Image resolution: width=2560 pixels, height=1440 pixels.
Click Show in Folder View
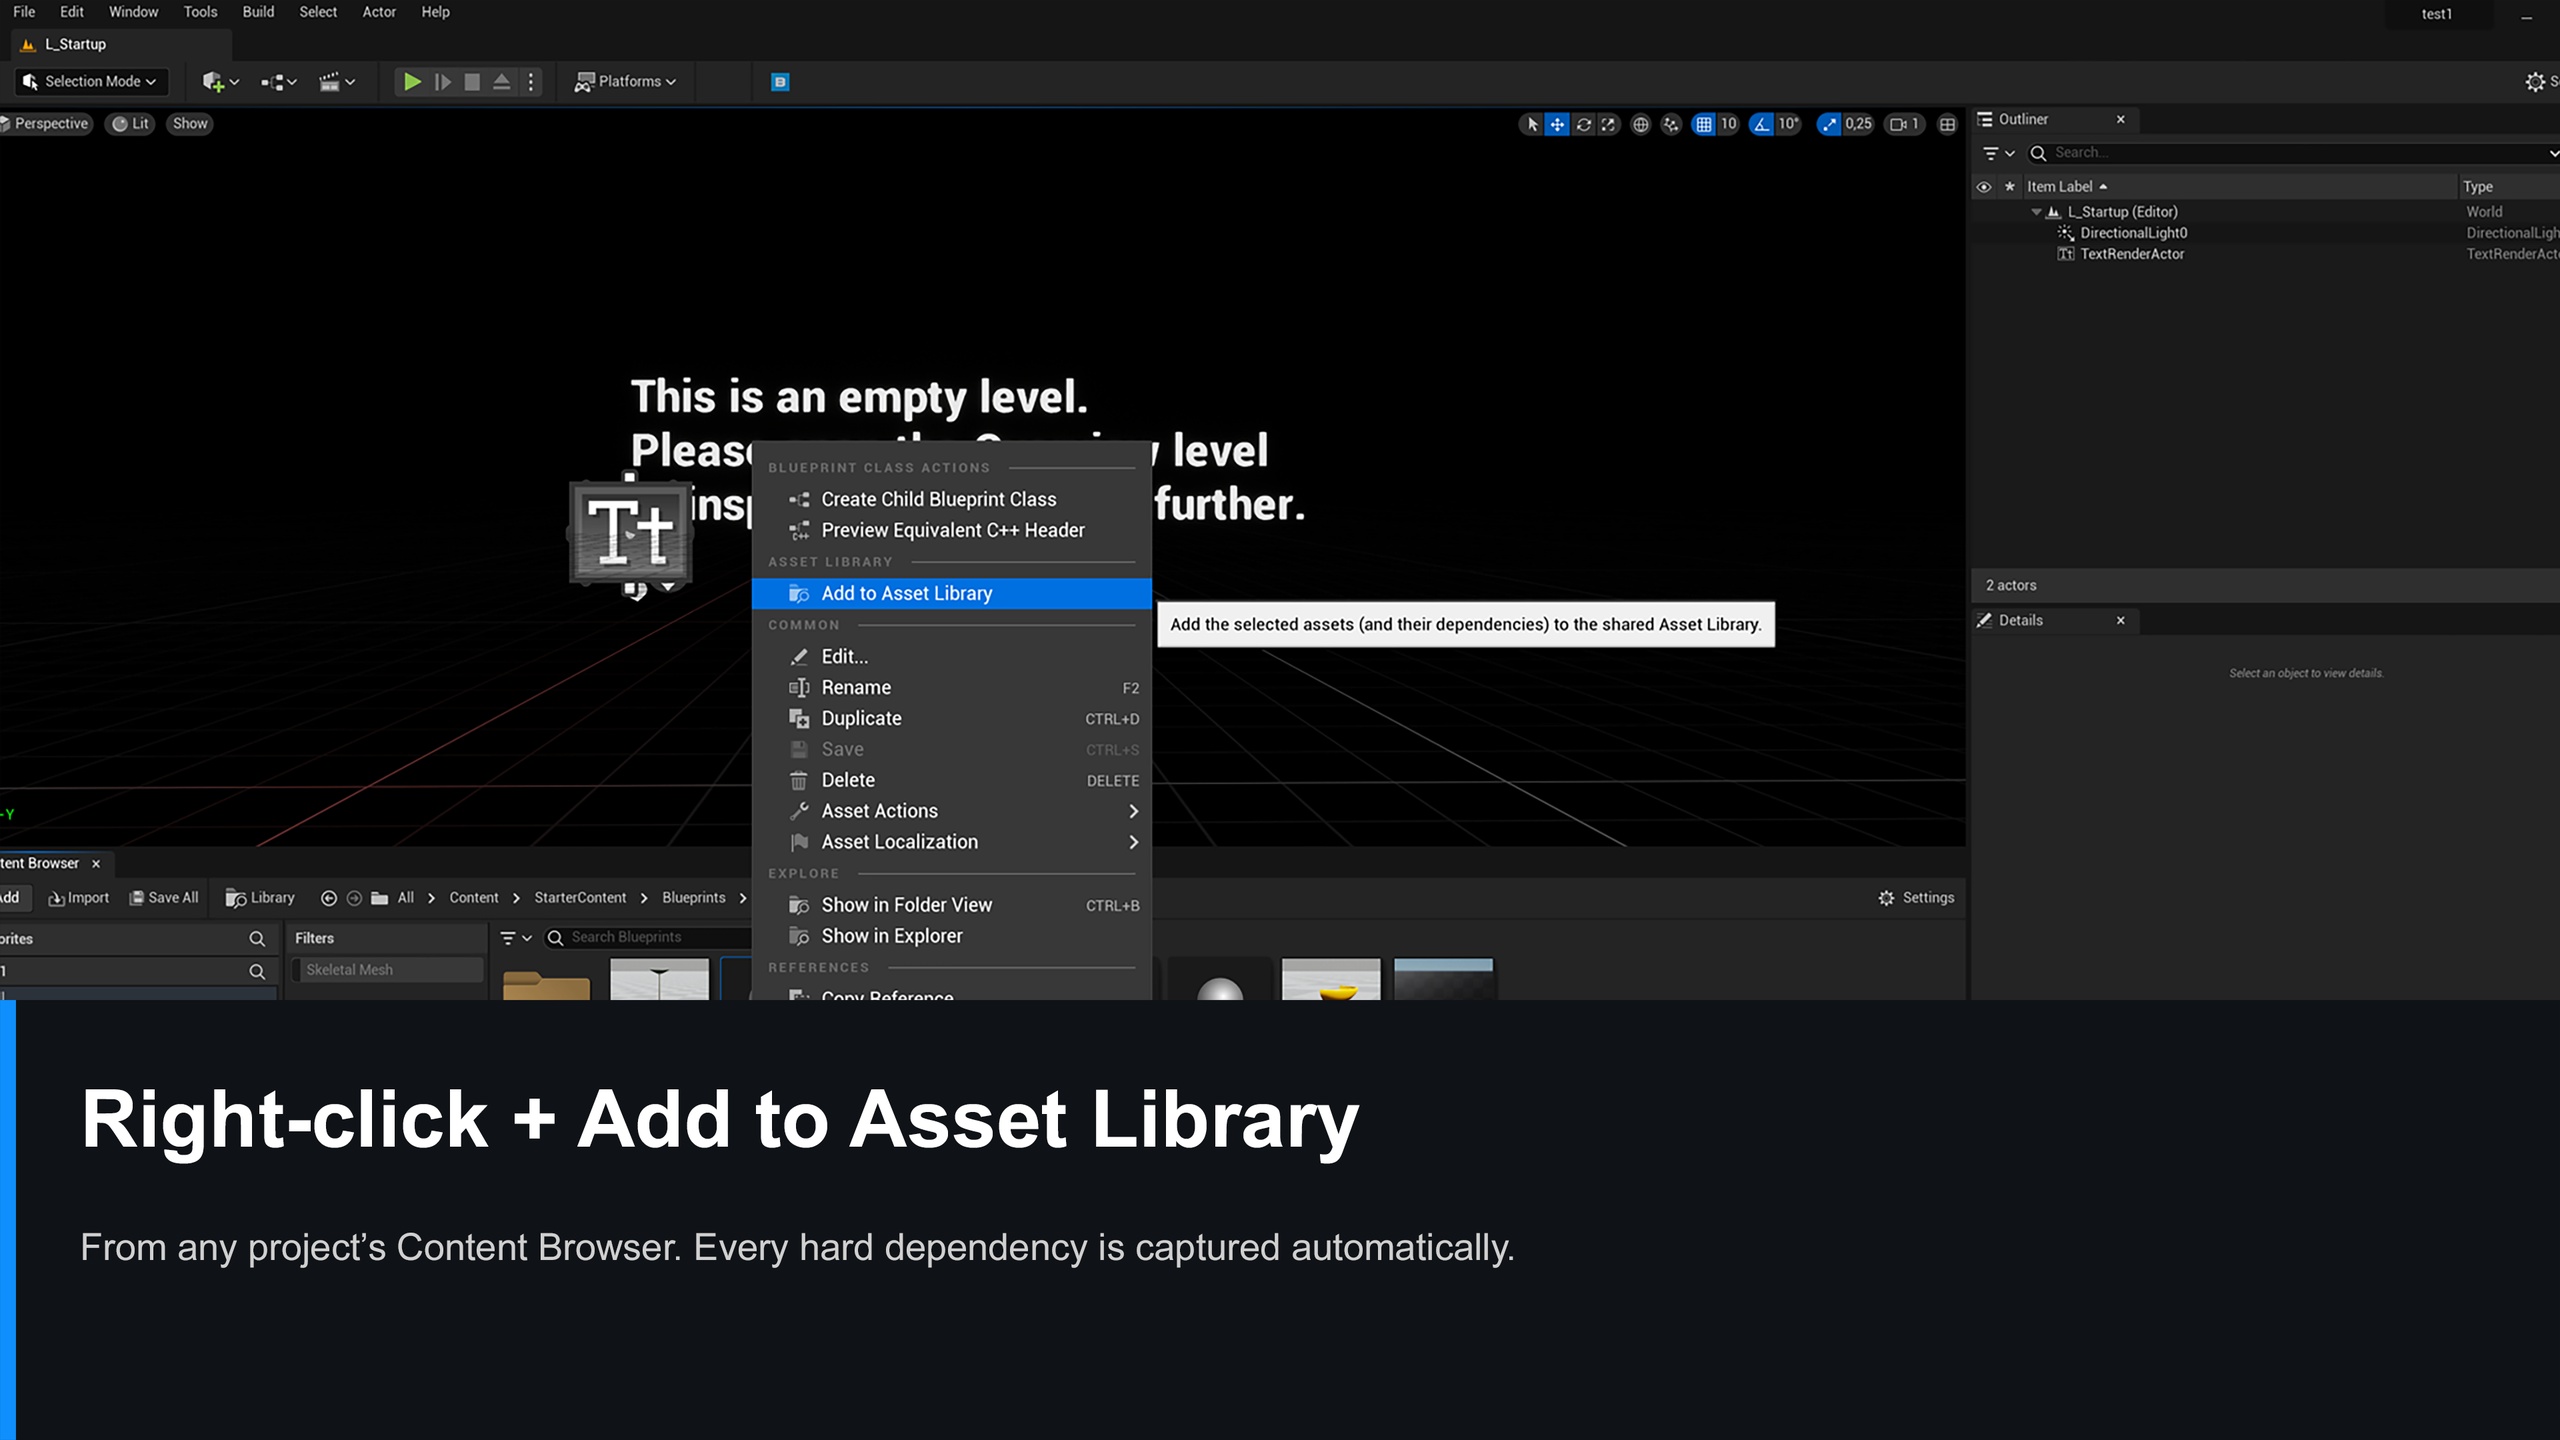pos(951,905)
